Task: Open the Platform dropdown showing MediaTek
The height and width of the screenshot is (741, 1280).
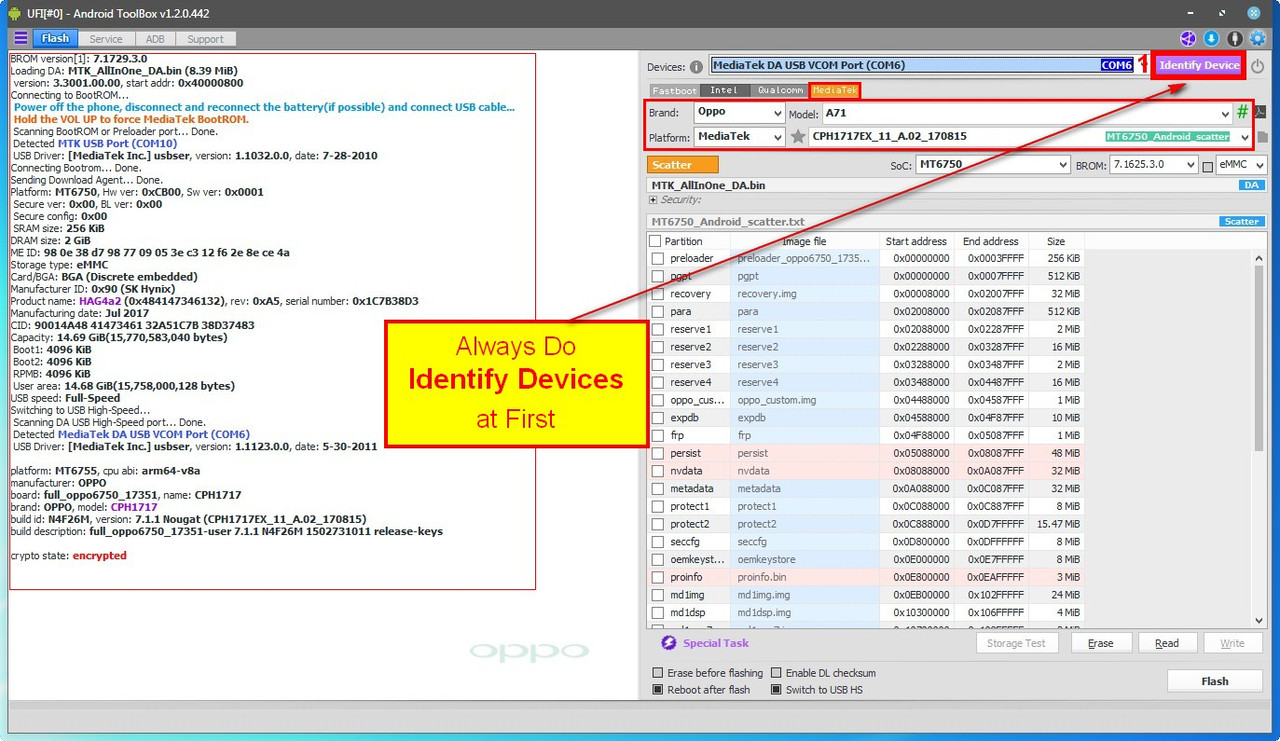Action: (739, 137)
